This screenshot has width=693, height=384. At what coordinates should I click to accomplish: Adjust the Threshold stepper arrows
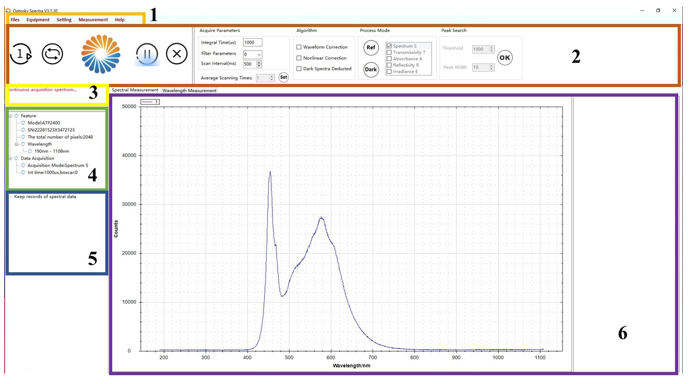point(491,49)
